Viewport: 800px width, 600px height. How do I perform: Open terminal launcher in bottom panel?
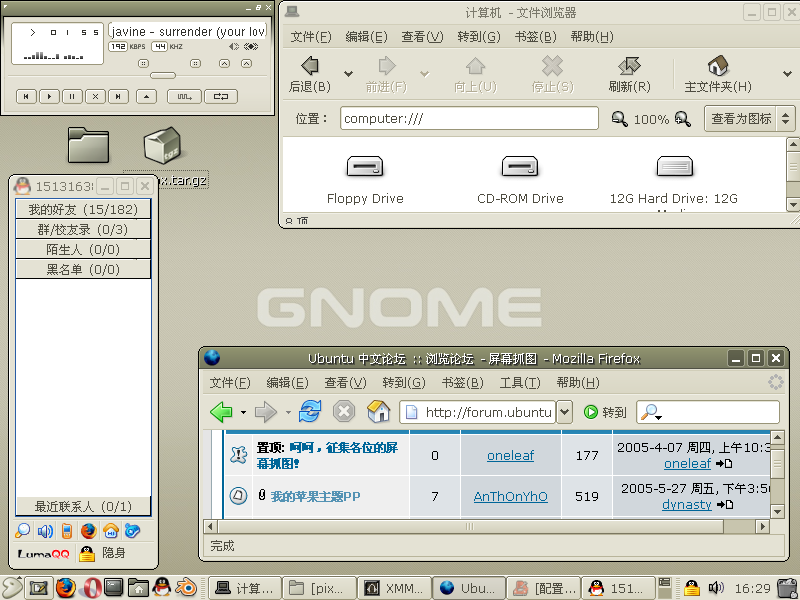coord(114,587)
